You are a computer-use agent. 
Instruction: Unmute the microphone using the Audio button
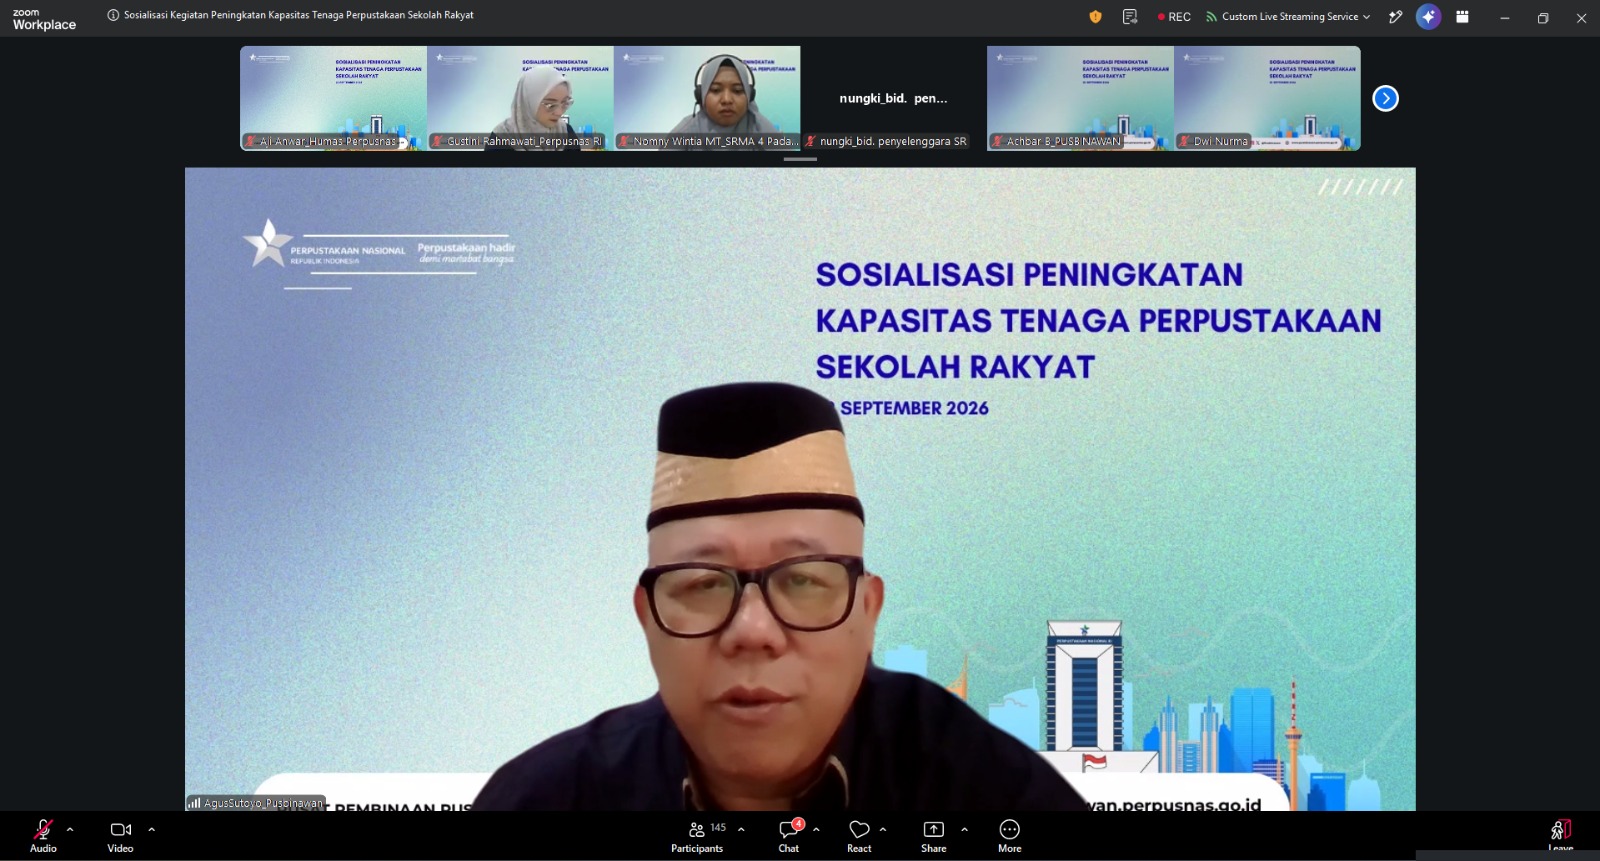[43, 836]
